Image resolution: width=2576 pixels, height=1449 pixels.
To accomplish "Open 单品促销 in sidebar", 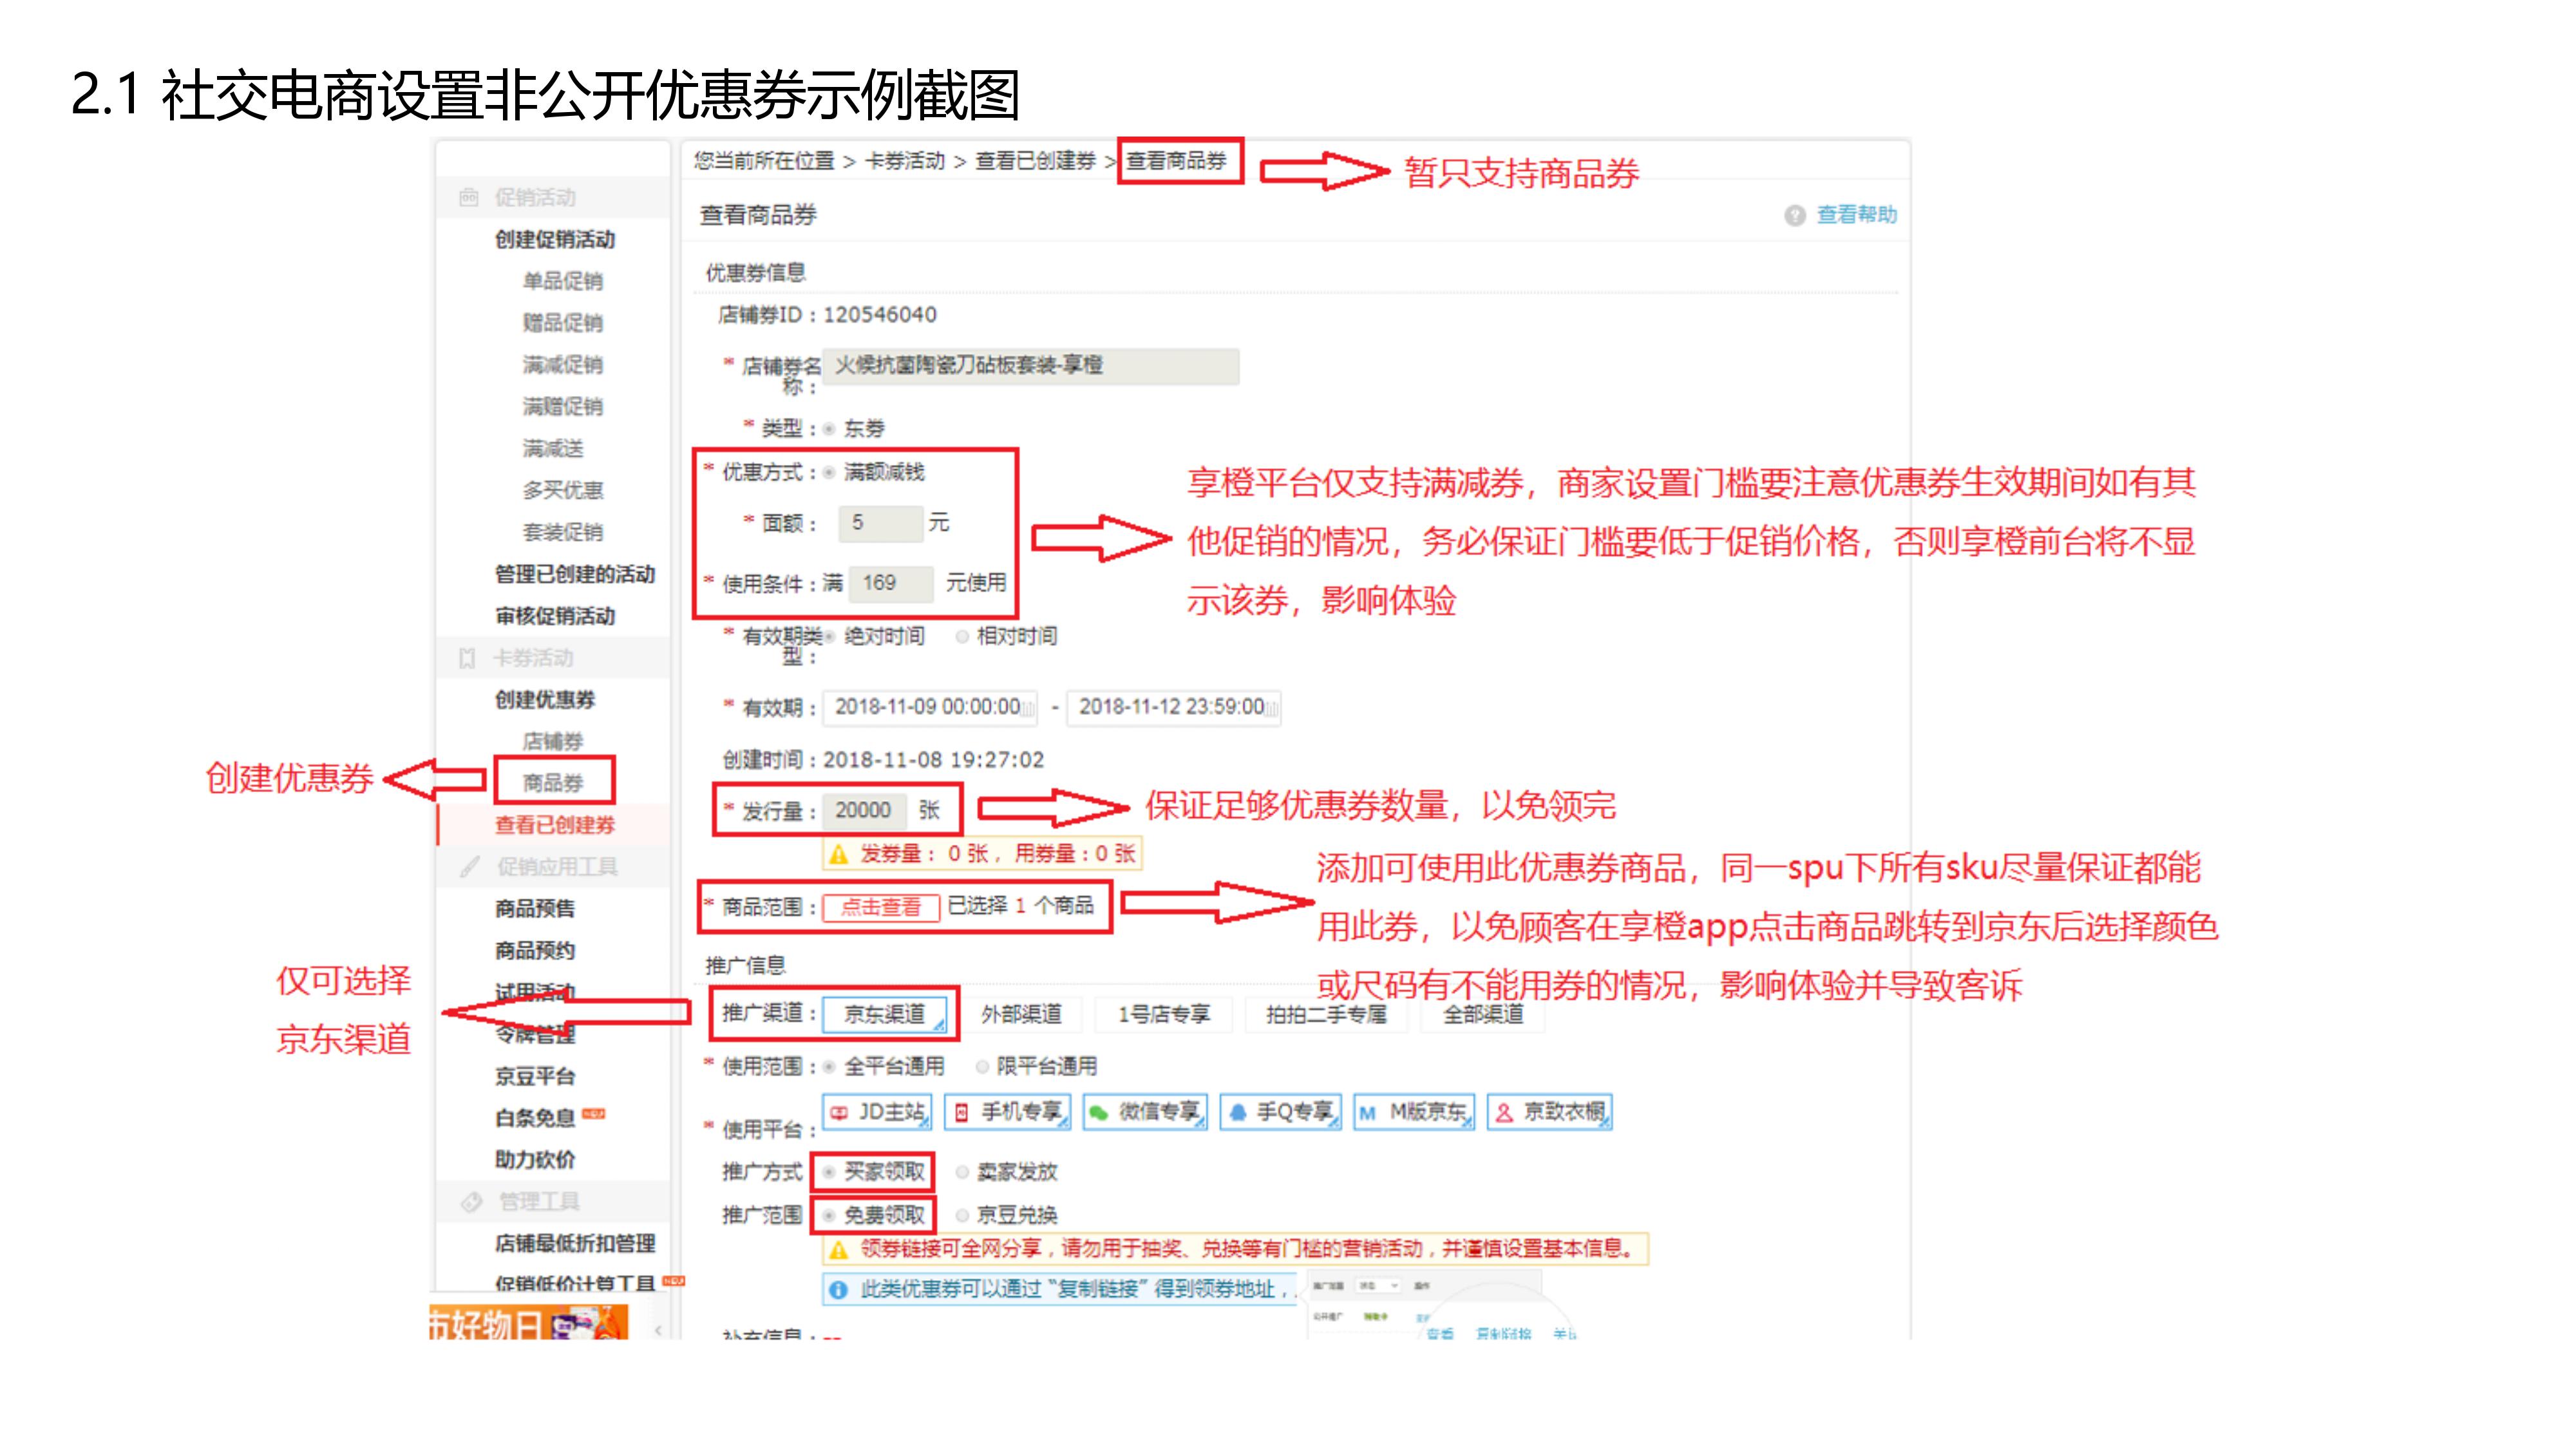I will (x=563, y=281).
